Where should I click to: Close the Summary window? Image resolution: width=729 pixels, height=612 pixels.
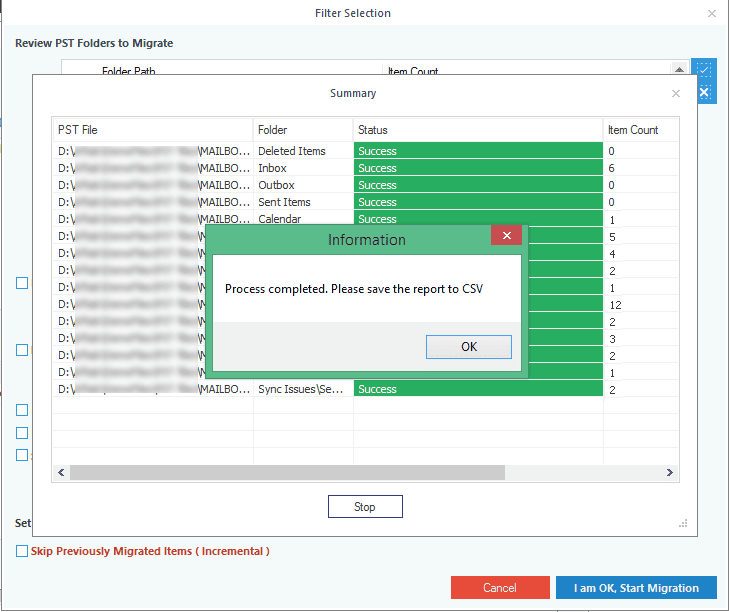coord(676,93)
